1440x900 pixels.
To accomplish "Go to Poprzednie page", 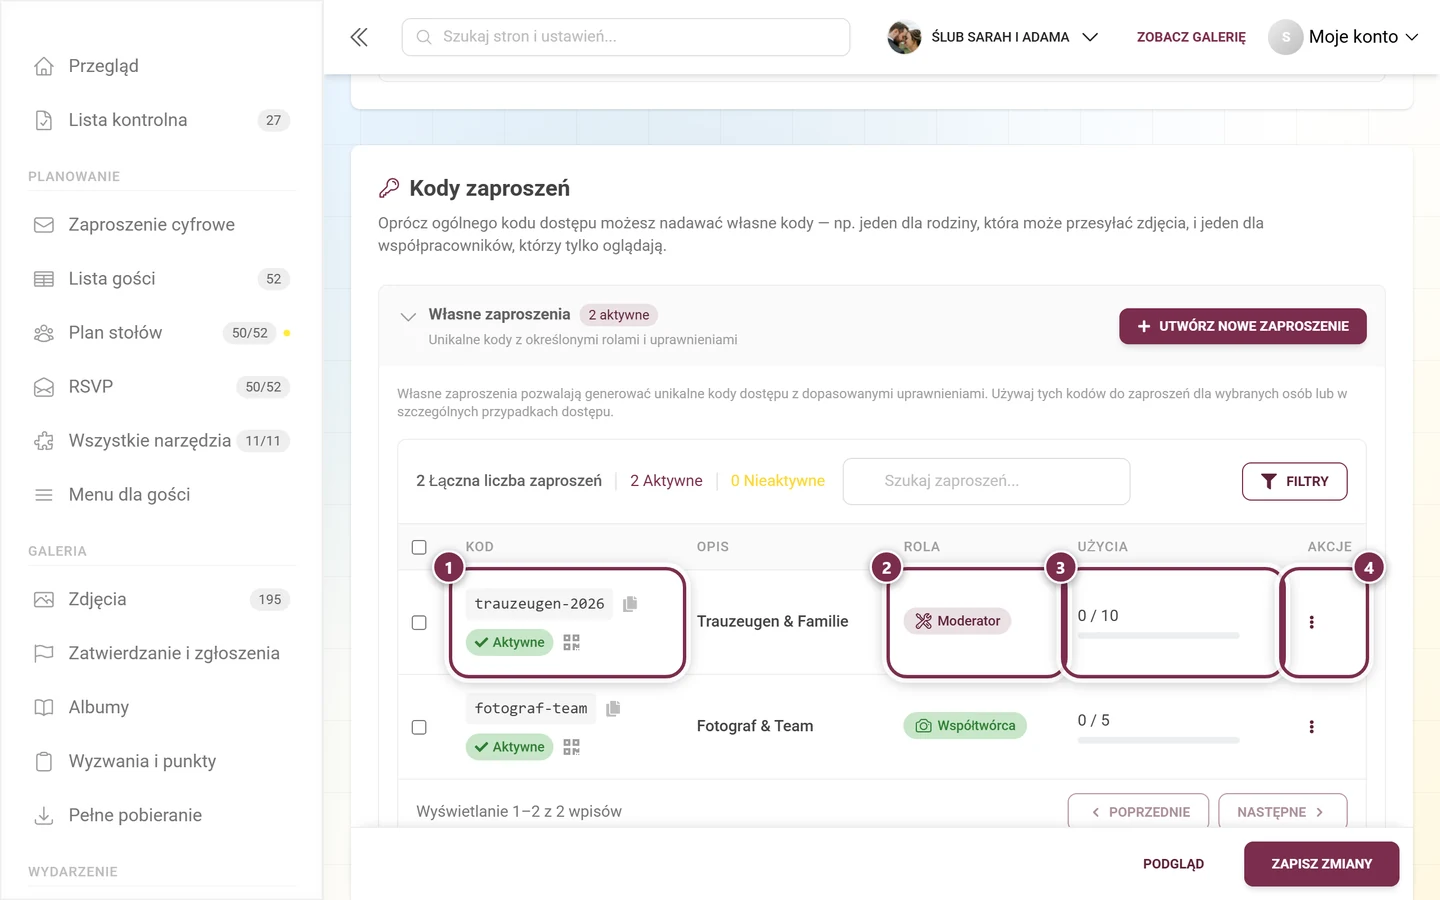I will pos(1138,812).
